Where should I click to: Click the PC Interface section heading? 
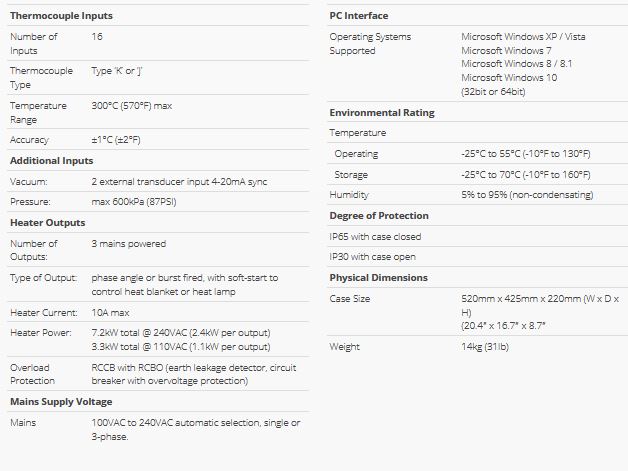click(359, 16)
